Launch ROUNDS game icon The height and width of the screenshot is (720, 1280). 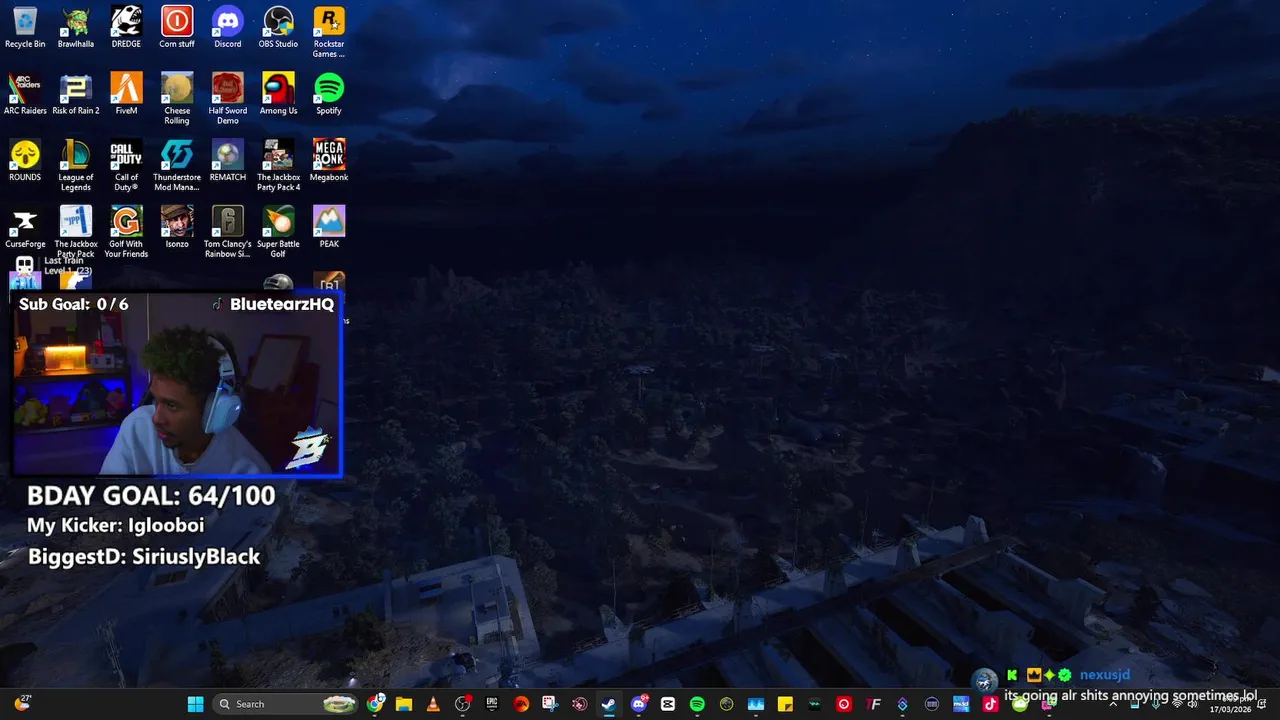25,160
